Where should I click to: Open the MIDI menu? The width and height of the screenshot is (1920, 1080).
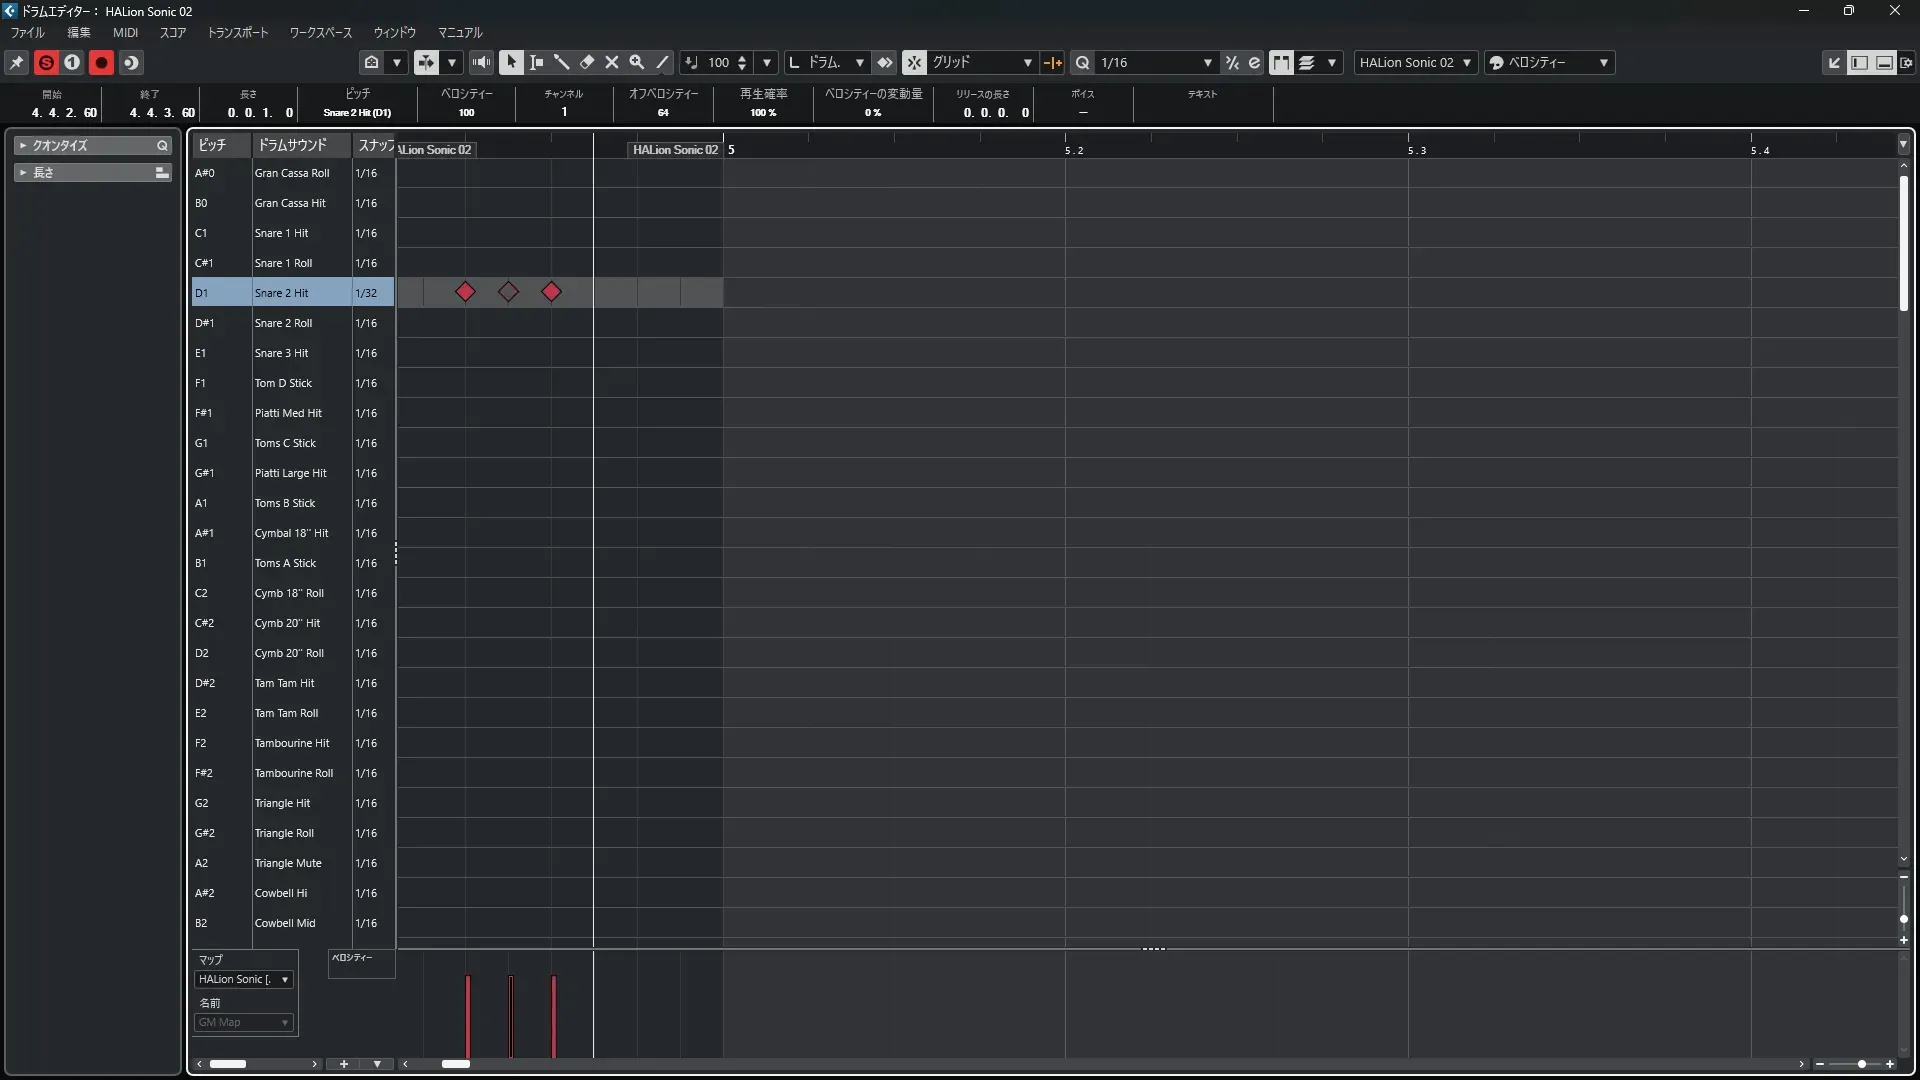point(125,32)
